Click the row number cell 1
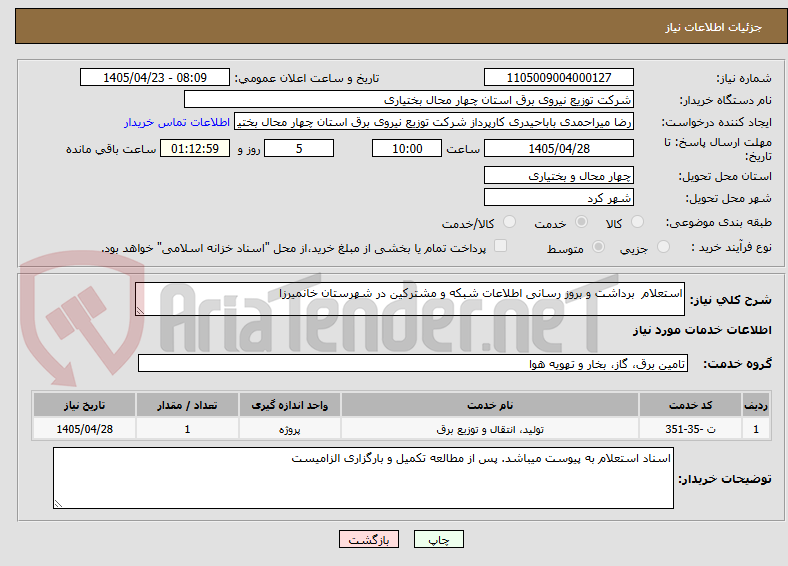 (x=756, y=429)
